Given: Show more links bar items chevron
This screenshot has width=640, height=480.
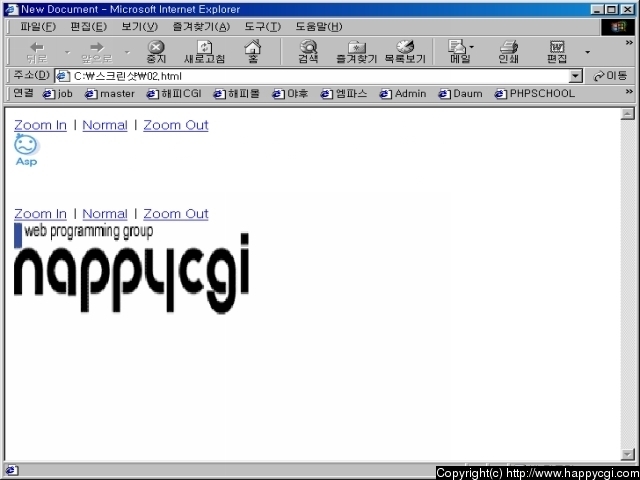Looking at the screenshot, I should tap(629, 92).
